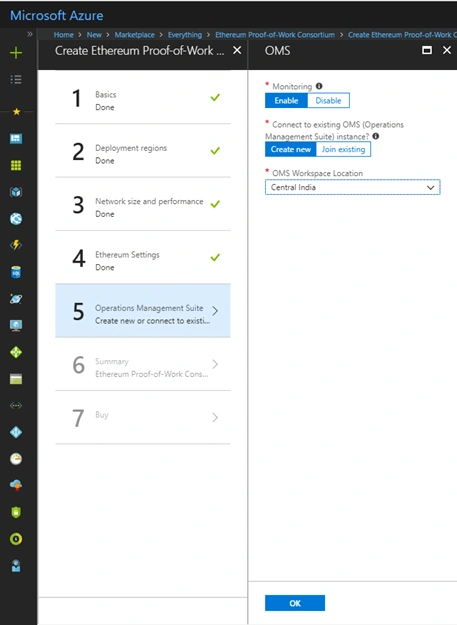This screenshot has width=457, height=625.
Task: Choose Join existing OMS instance option
Action: [343, 149]
